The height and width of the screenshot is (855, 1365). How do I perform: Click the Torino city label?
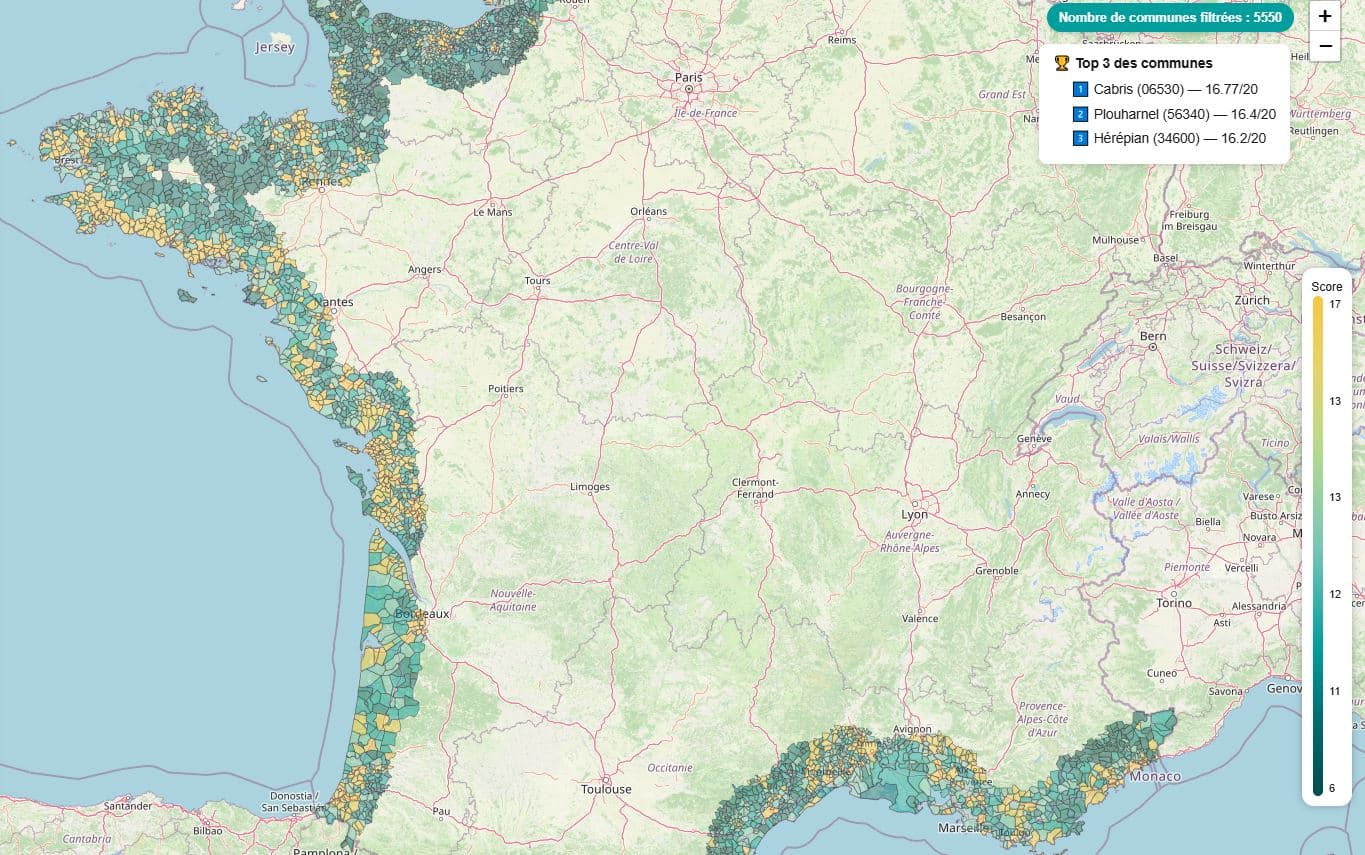pyautogui.click(x=1174, y=603)
